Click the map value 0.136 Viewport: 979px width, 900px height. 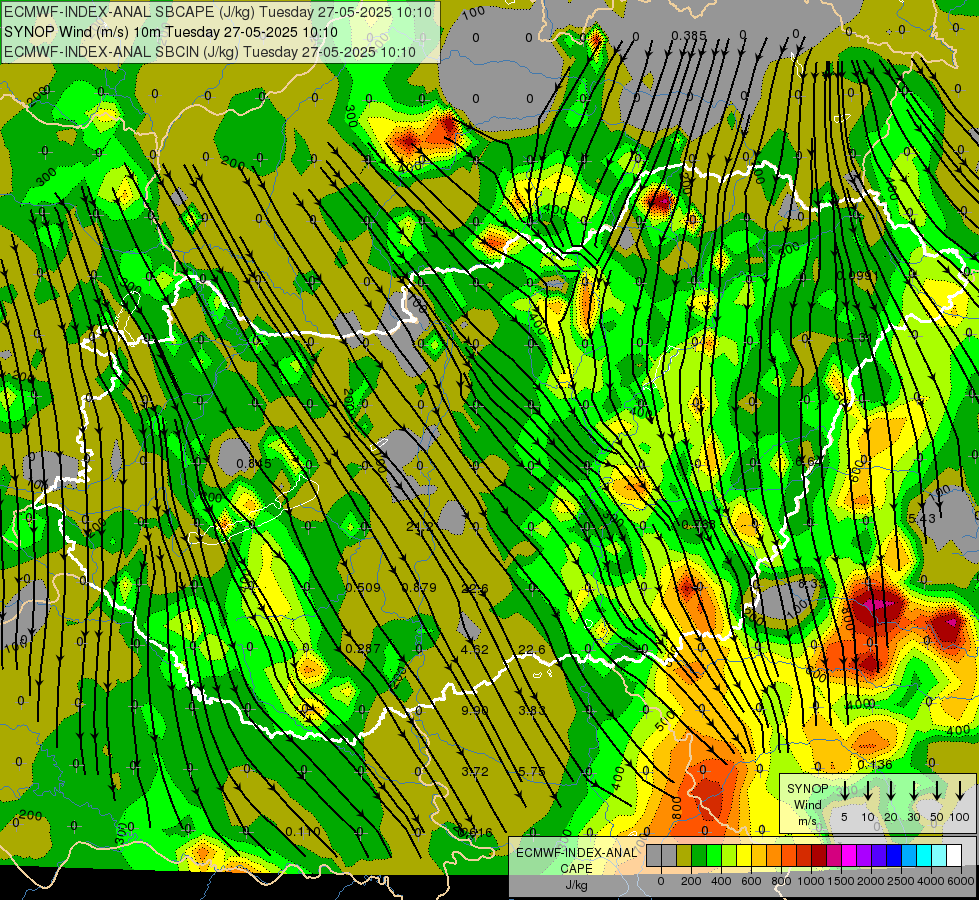click(875, 765)
